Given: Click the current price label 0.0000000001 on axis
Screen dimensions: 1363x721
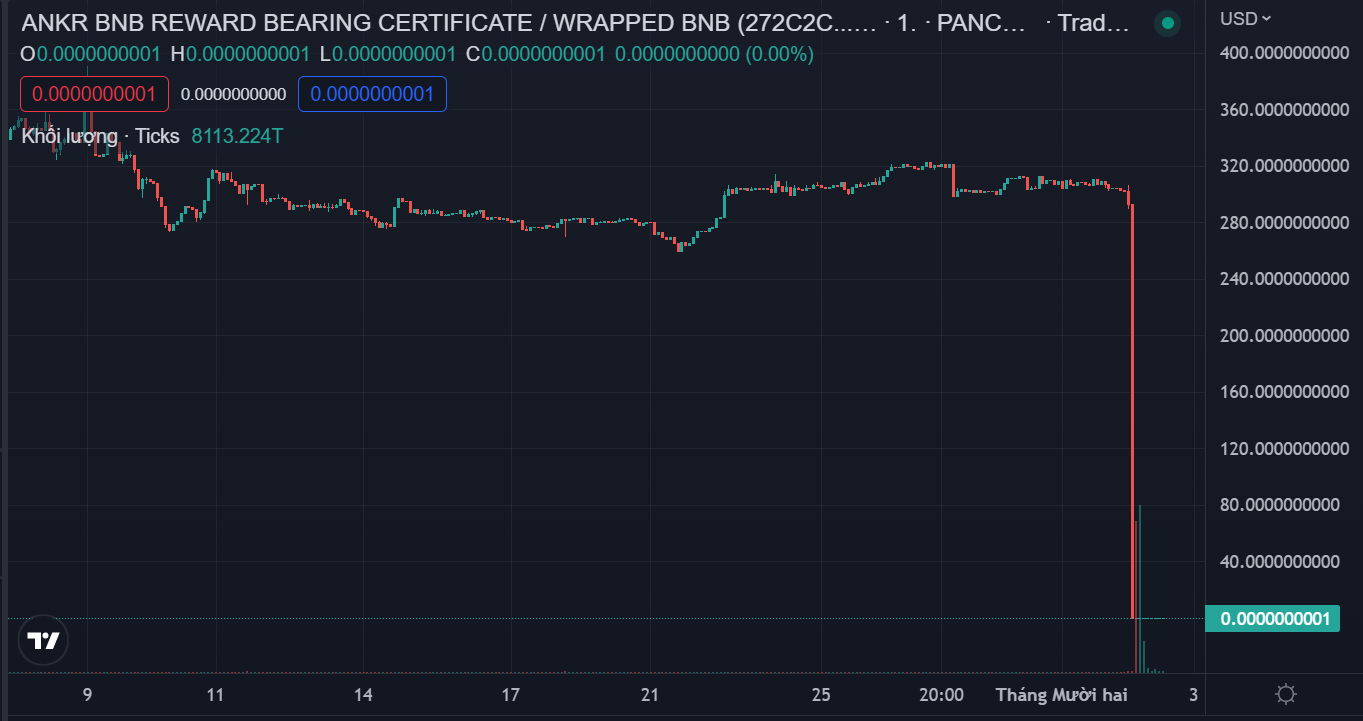Looking at the screenshot, I should (x=1272, y=619).
